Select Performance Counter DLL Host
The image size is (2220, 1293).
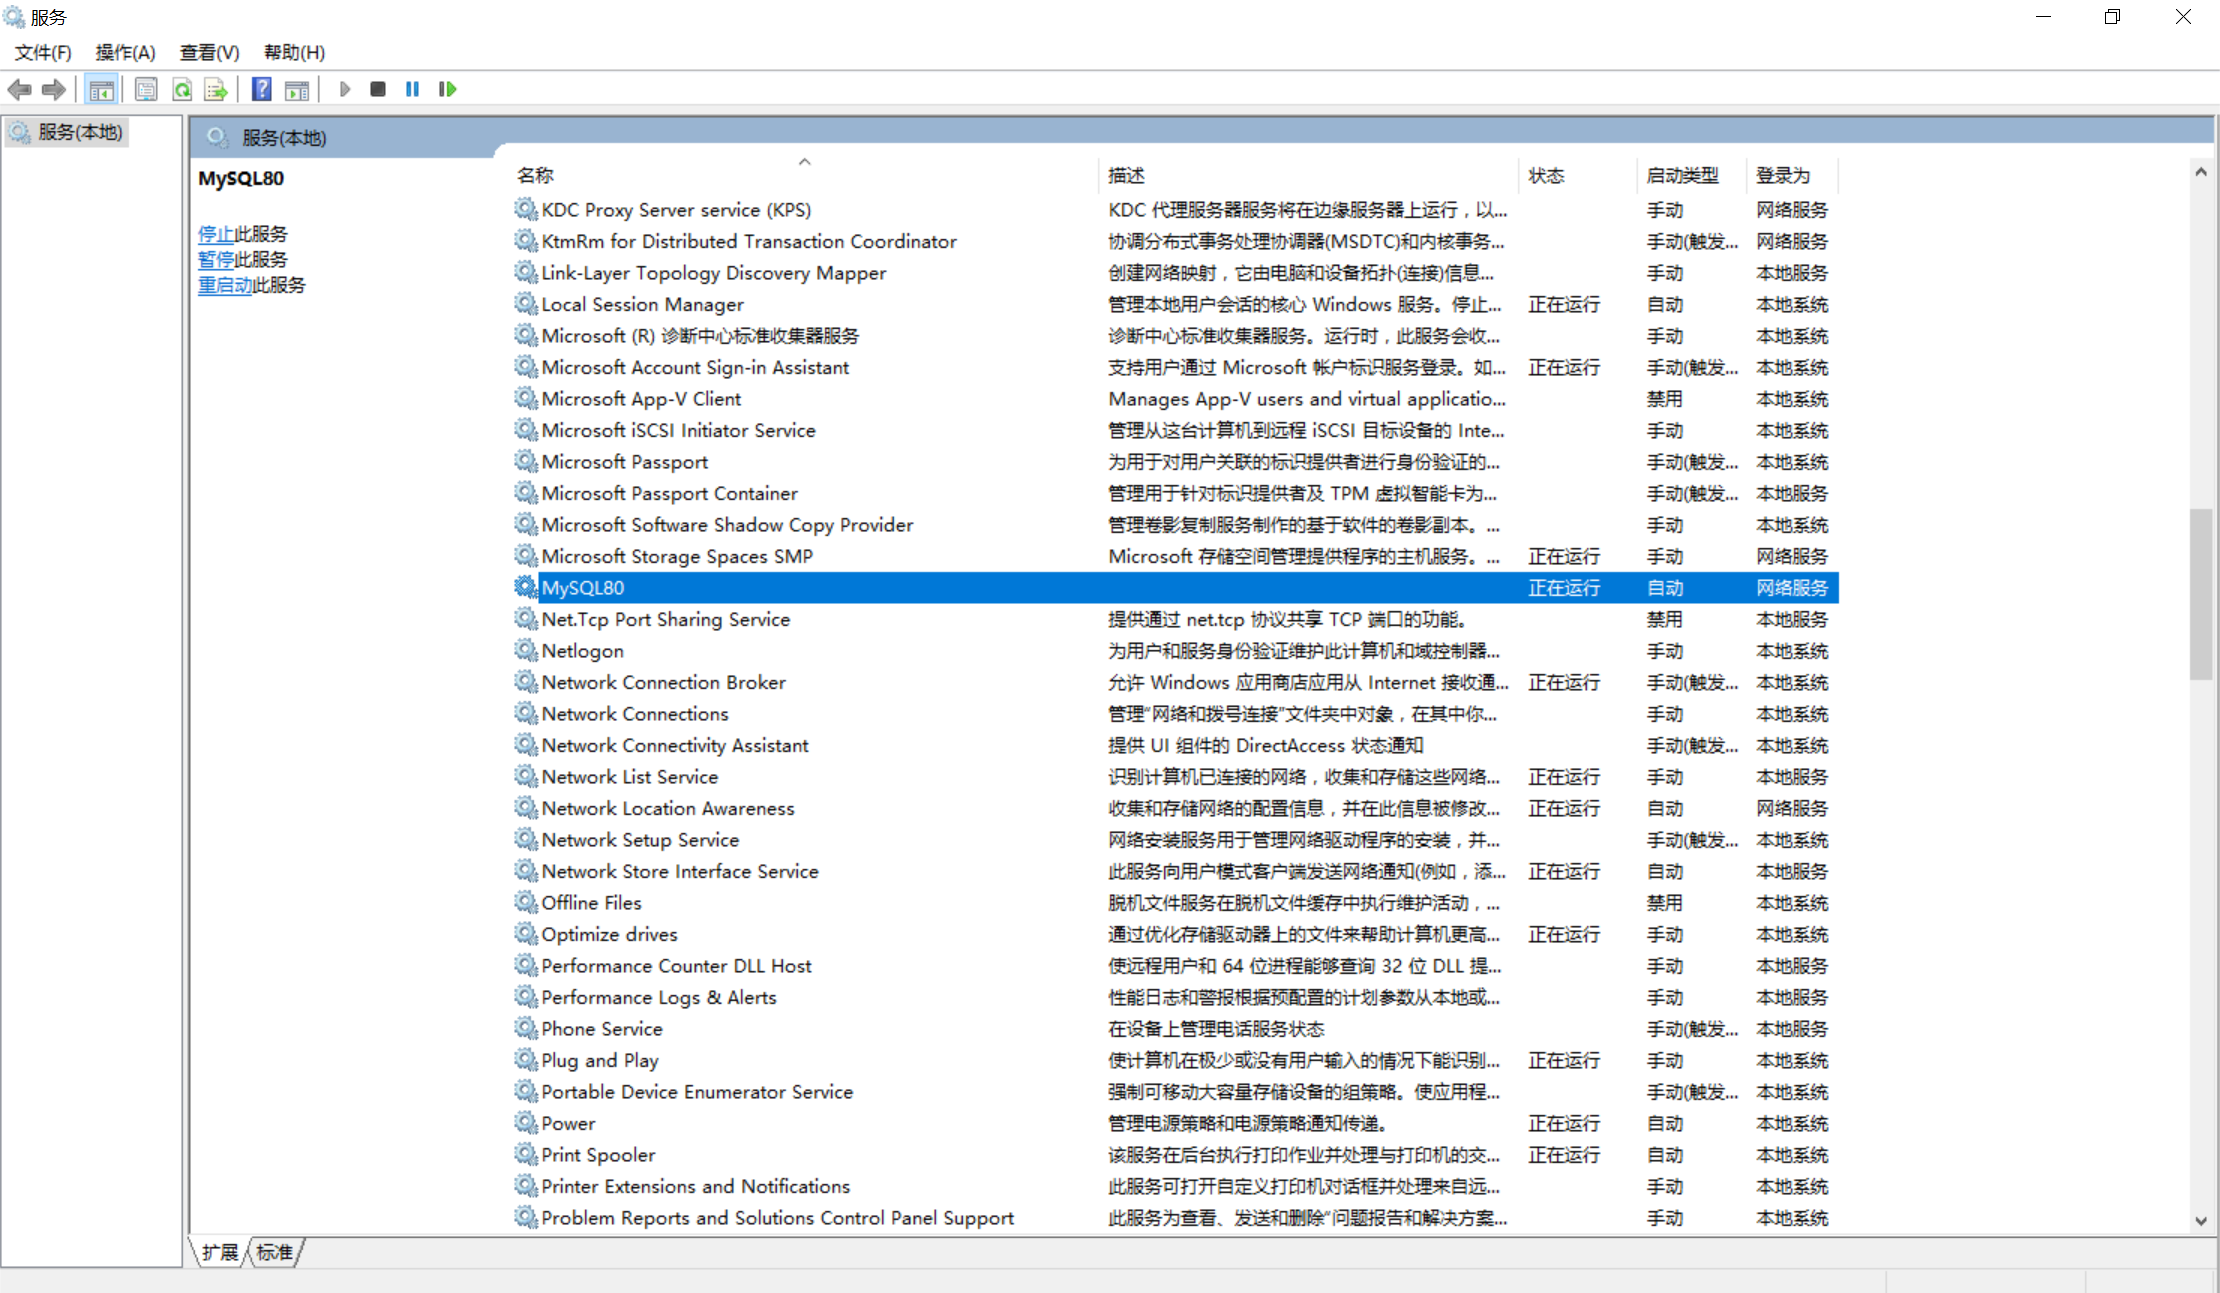tap(1175, 965)
